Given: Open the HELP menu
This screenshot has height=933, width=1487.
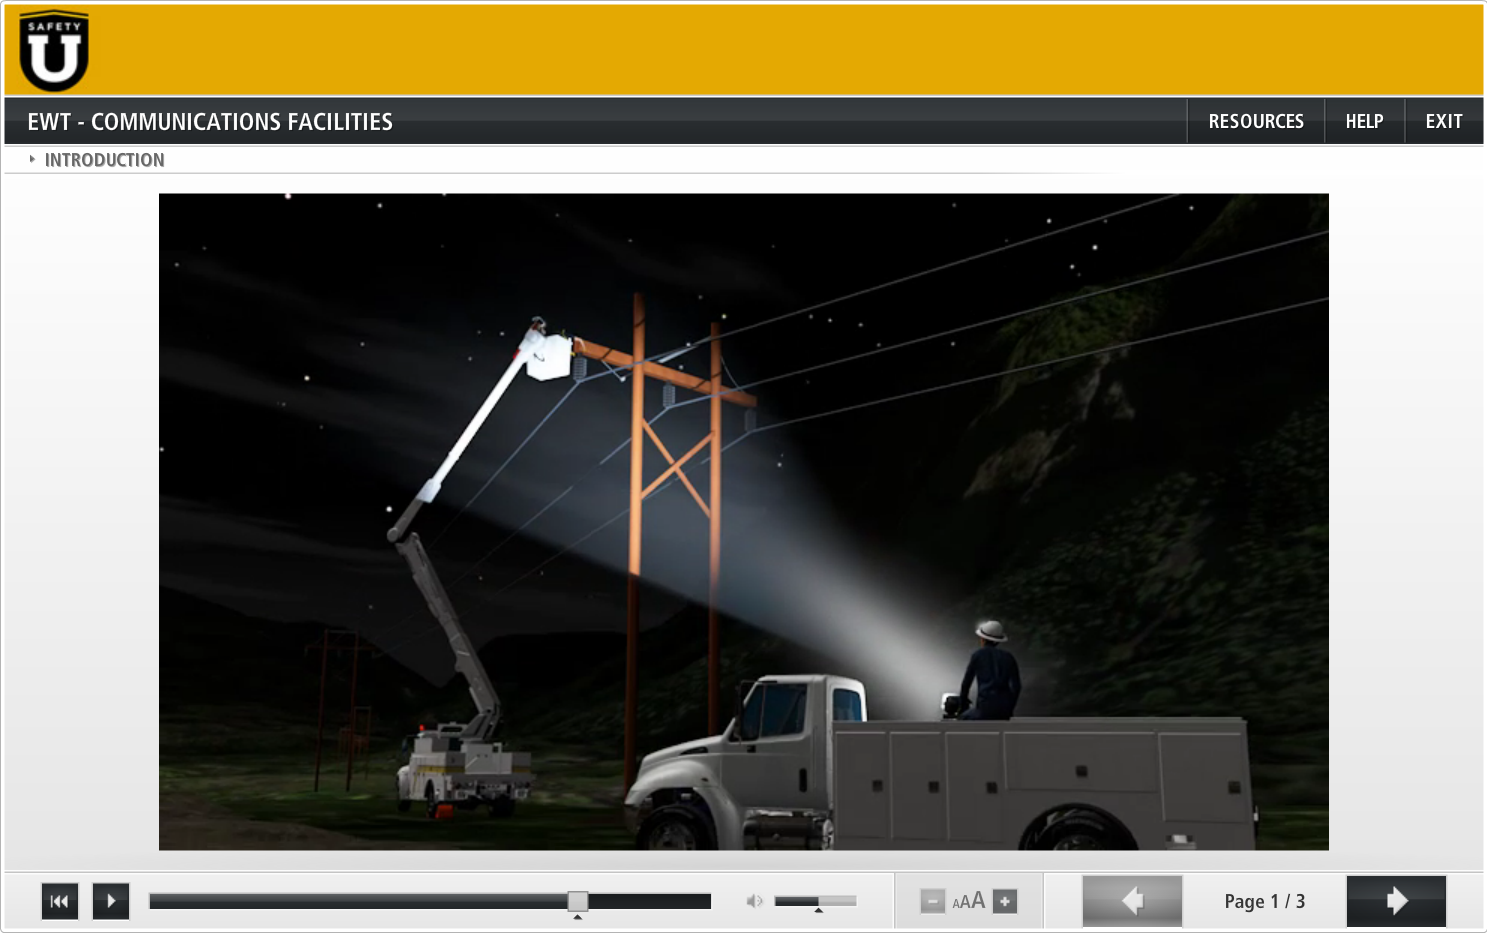Looking at the screenshot, I should tap(1363, 120).
